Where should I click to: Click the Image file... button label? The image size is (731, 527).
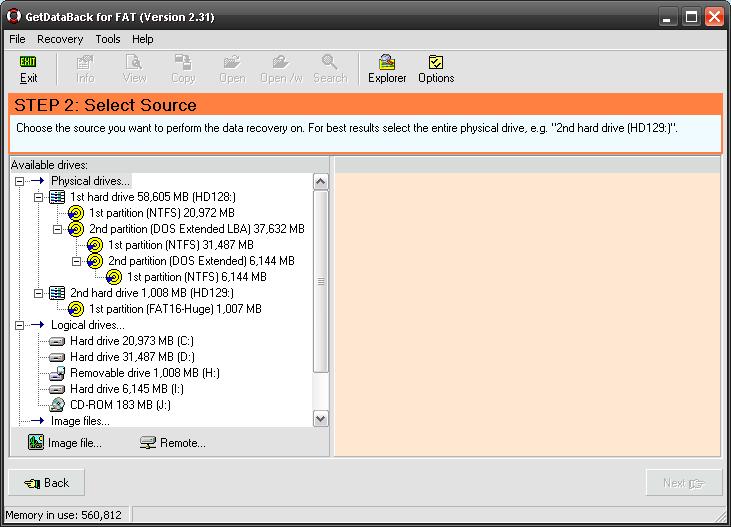pos(75,443)
